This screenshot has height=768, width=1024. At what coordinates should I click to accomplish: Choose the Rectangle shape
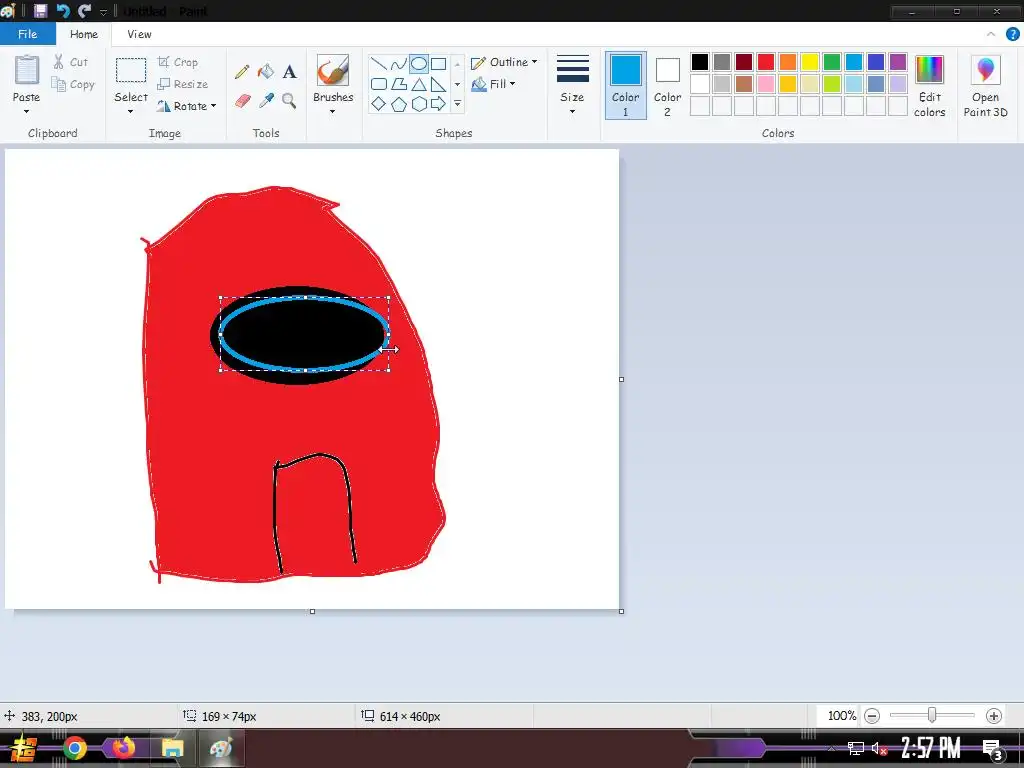438,63
